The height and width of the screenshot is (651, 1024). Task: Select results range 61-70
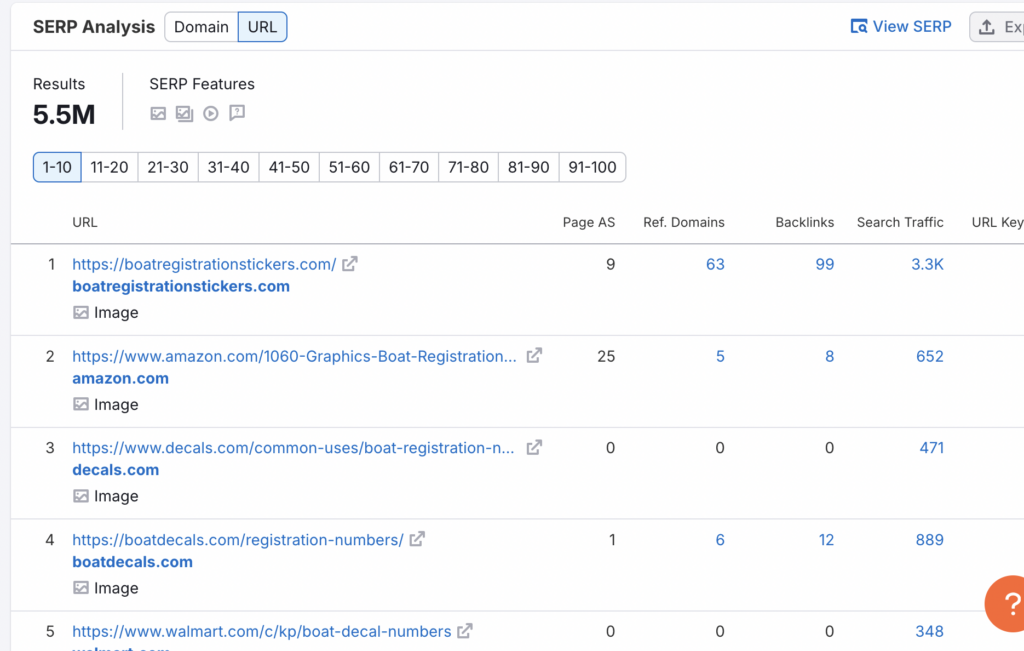409,167
